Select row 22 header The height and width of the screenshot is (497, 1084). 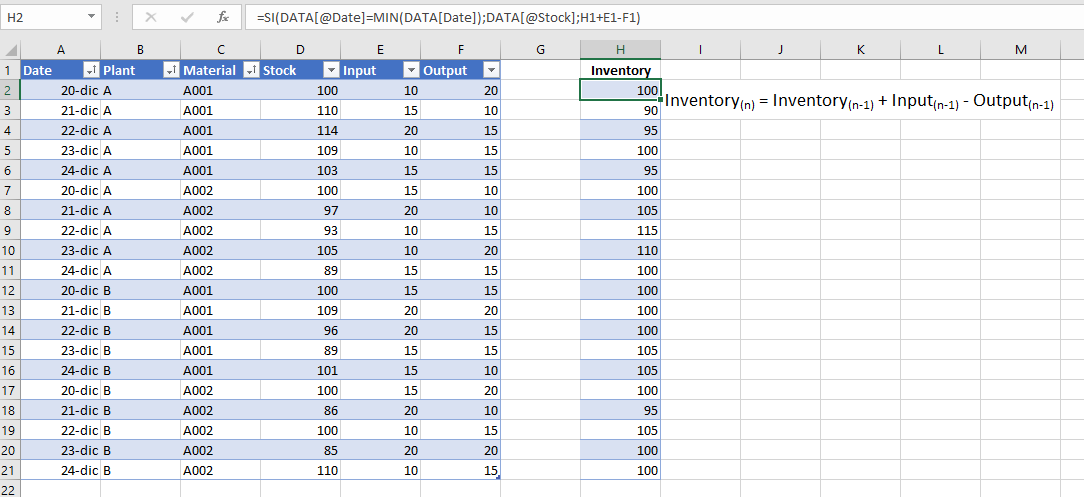click(x=10, y=489)
